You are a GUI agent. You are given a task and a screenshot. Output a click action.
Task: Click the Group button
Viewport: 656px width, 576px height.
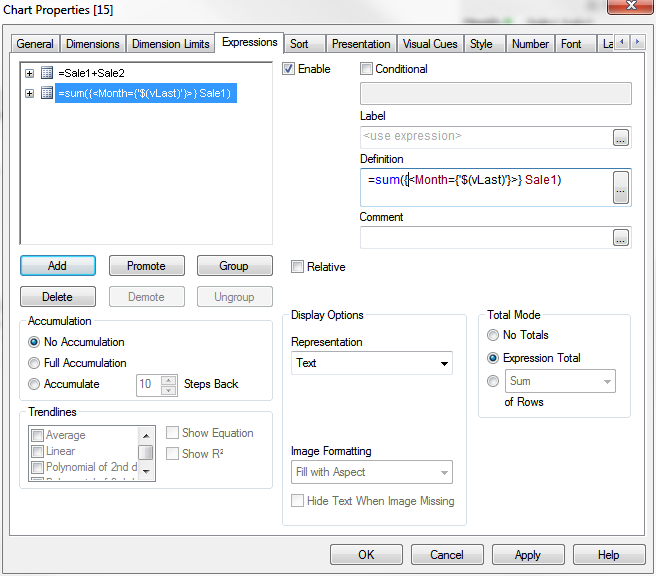[x=234, y=266]
